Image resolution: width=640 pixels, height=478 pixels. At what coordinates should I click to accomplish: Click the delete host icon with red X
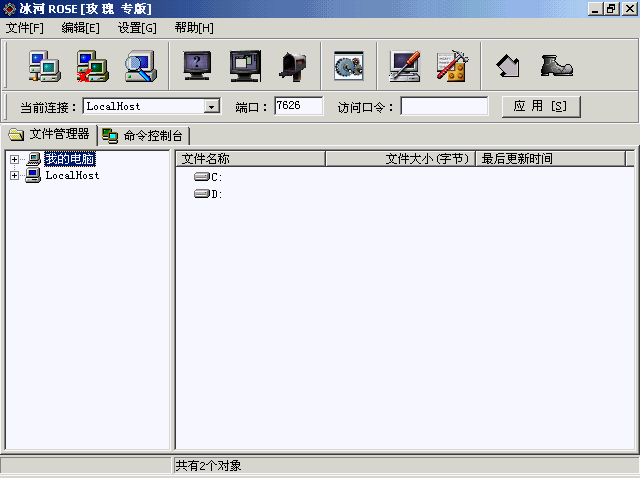point(93,66)
